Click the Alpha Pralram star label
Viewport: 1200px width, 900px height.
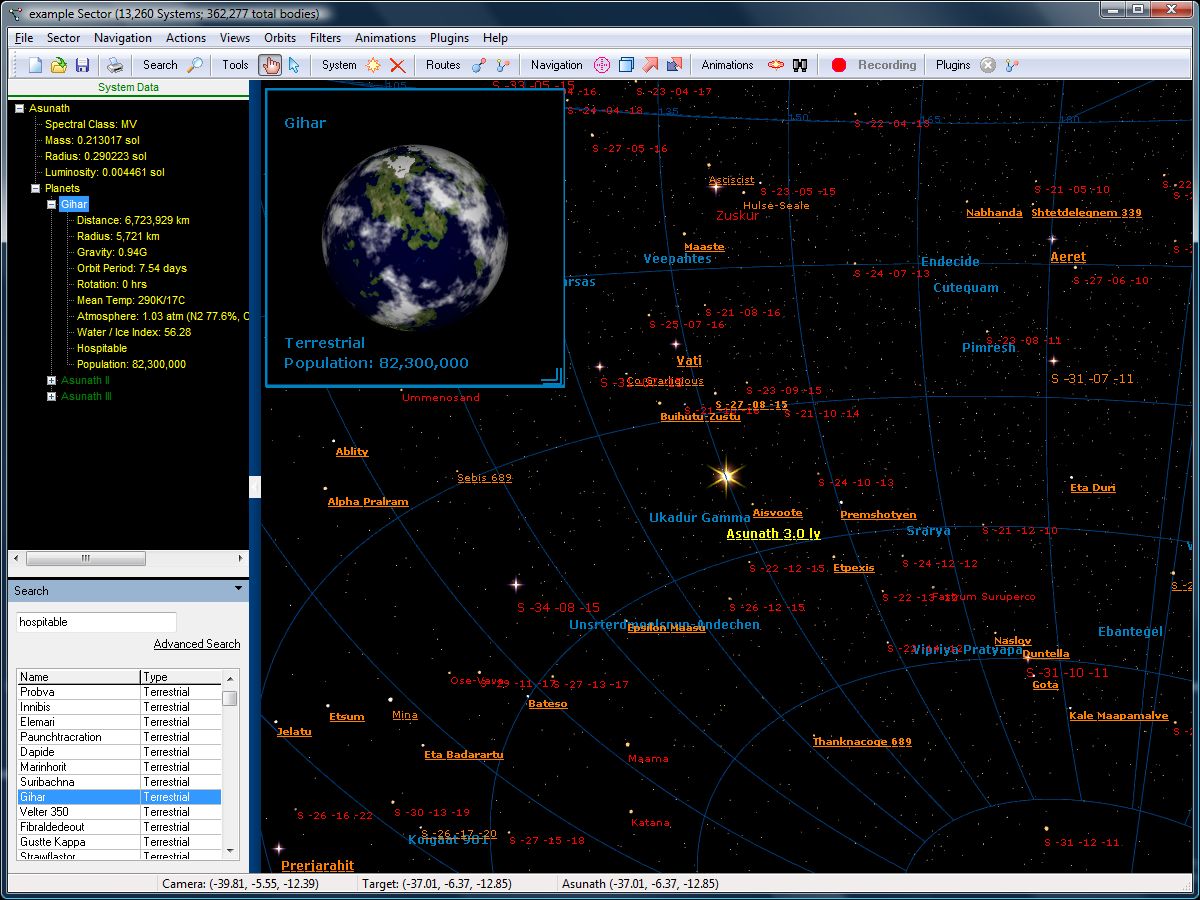(368, 502)
